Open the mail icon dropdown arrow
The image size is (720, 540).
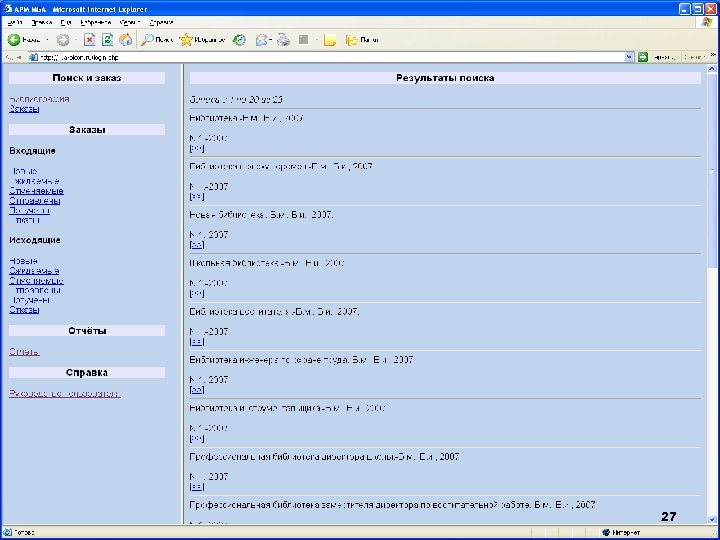(270, 40)
